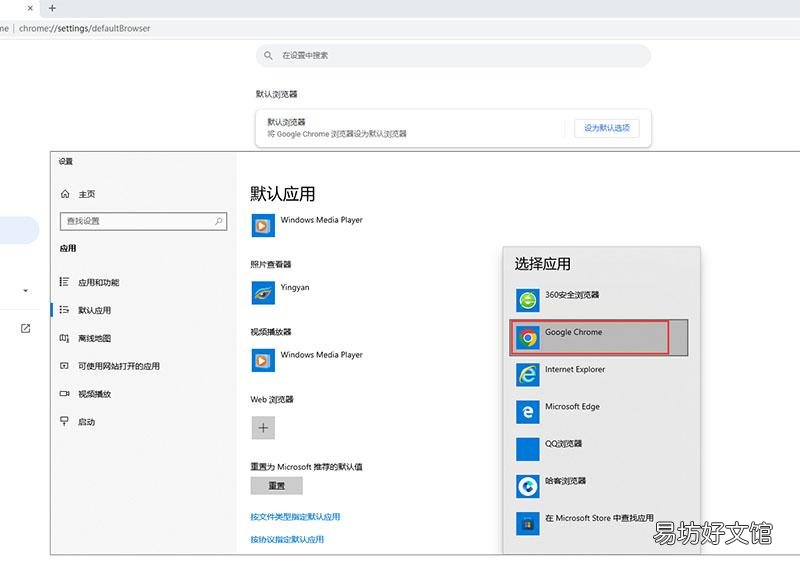Click the 设为默认选项 button in Chrome
800x565 pixels.
point(607,128)
